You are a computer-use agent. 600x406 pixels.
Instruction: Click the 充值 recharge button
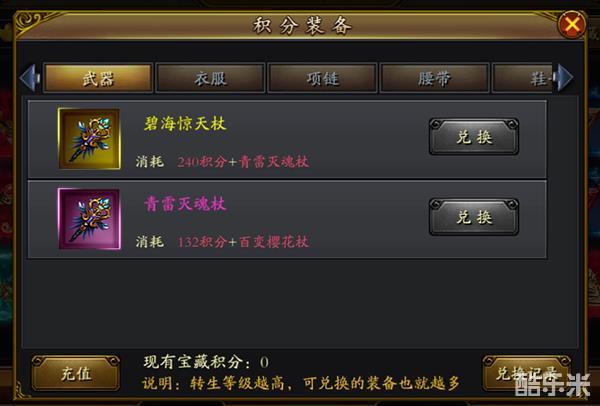pos(76,373)
